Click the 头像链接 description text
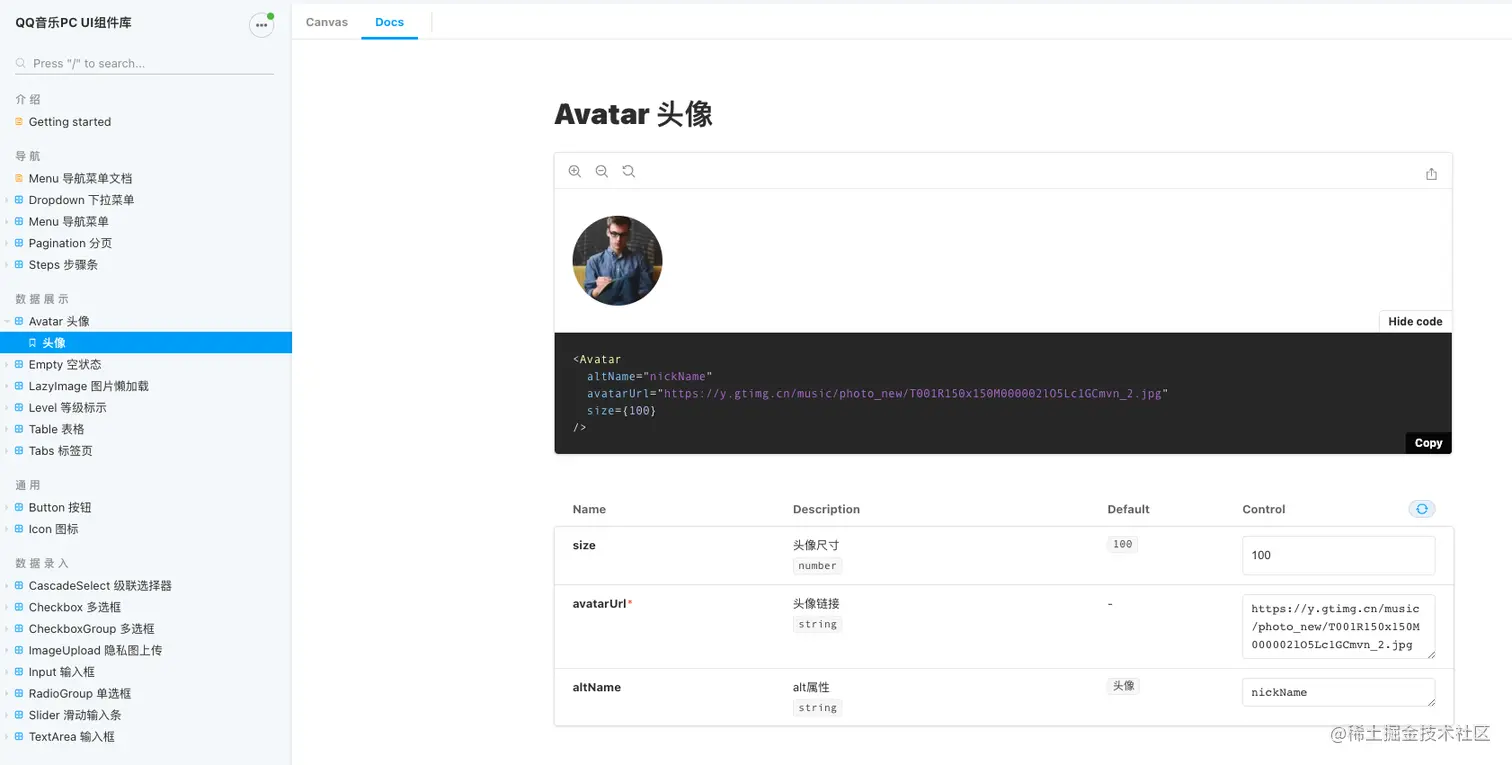 [816, 604]
